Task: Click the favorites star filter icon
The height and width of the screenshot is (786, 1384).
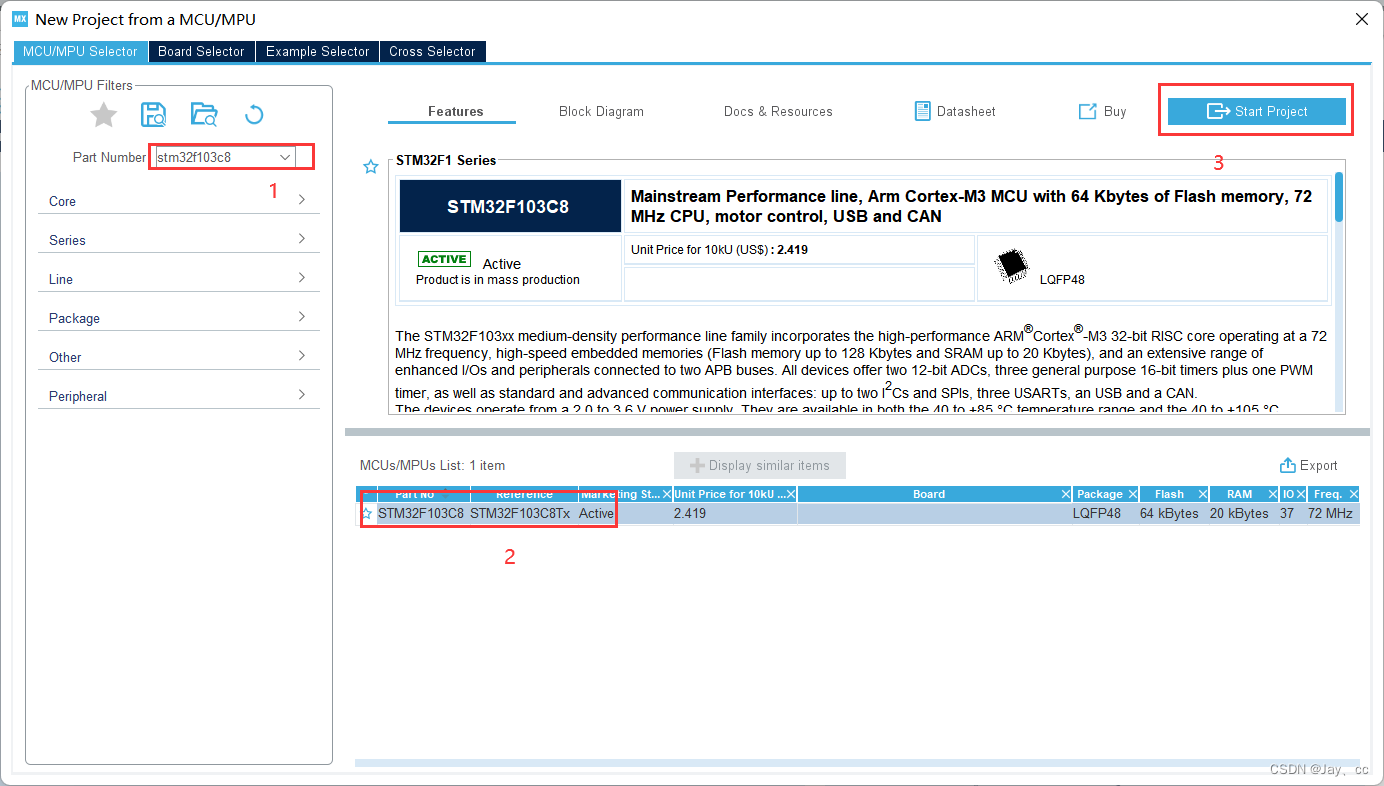Action: click(x=104, y=115)
